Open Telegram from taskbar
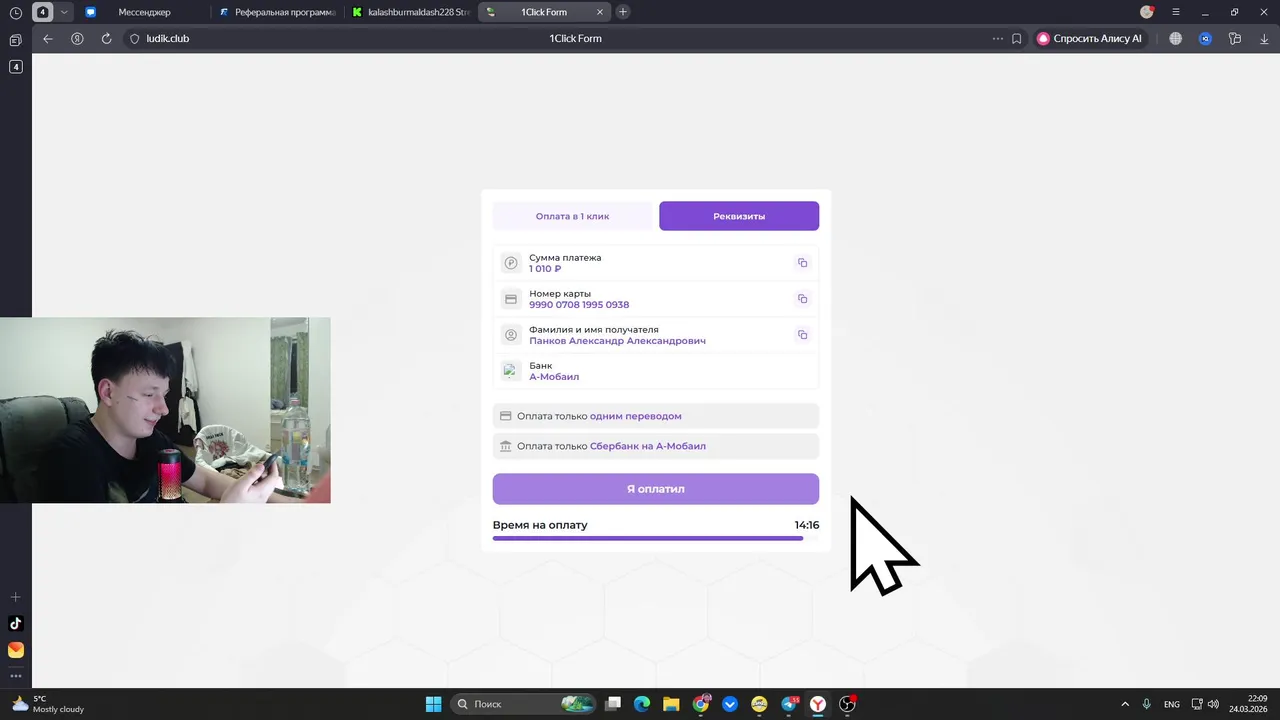1280x720 pixels. point(789,704)
